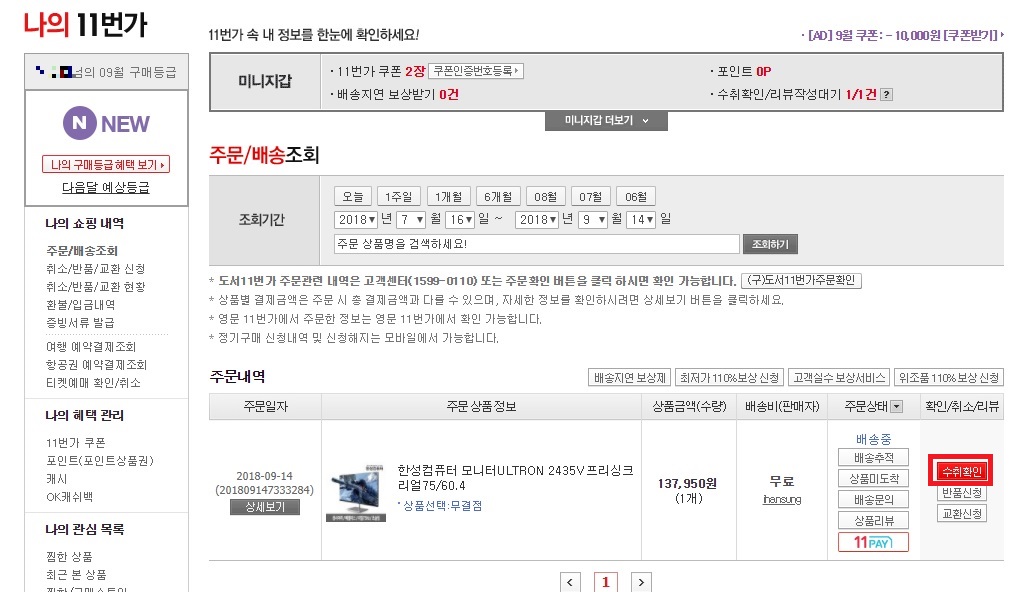The image size is (1010, 592).
Task: Open 증빙서류 발급 in the sidebar
Action: 80,323
